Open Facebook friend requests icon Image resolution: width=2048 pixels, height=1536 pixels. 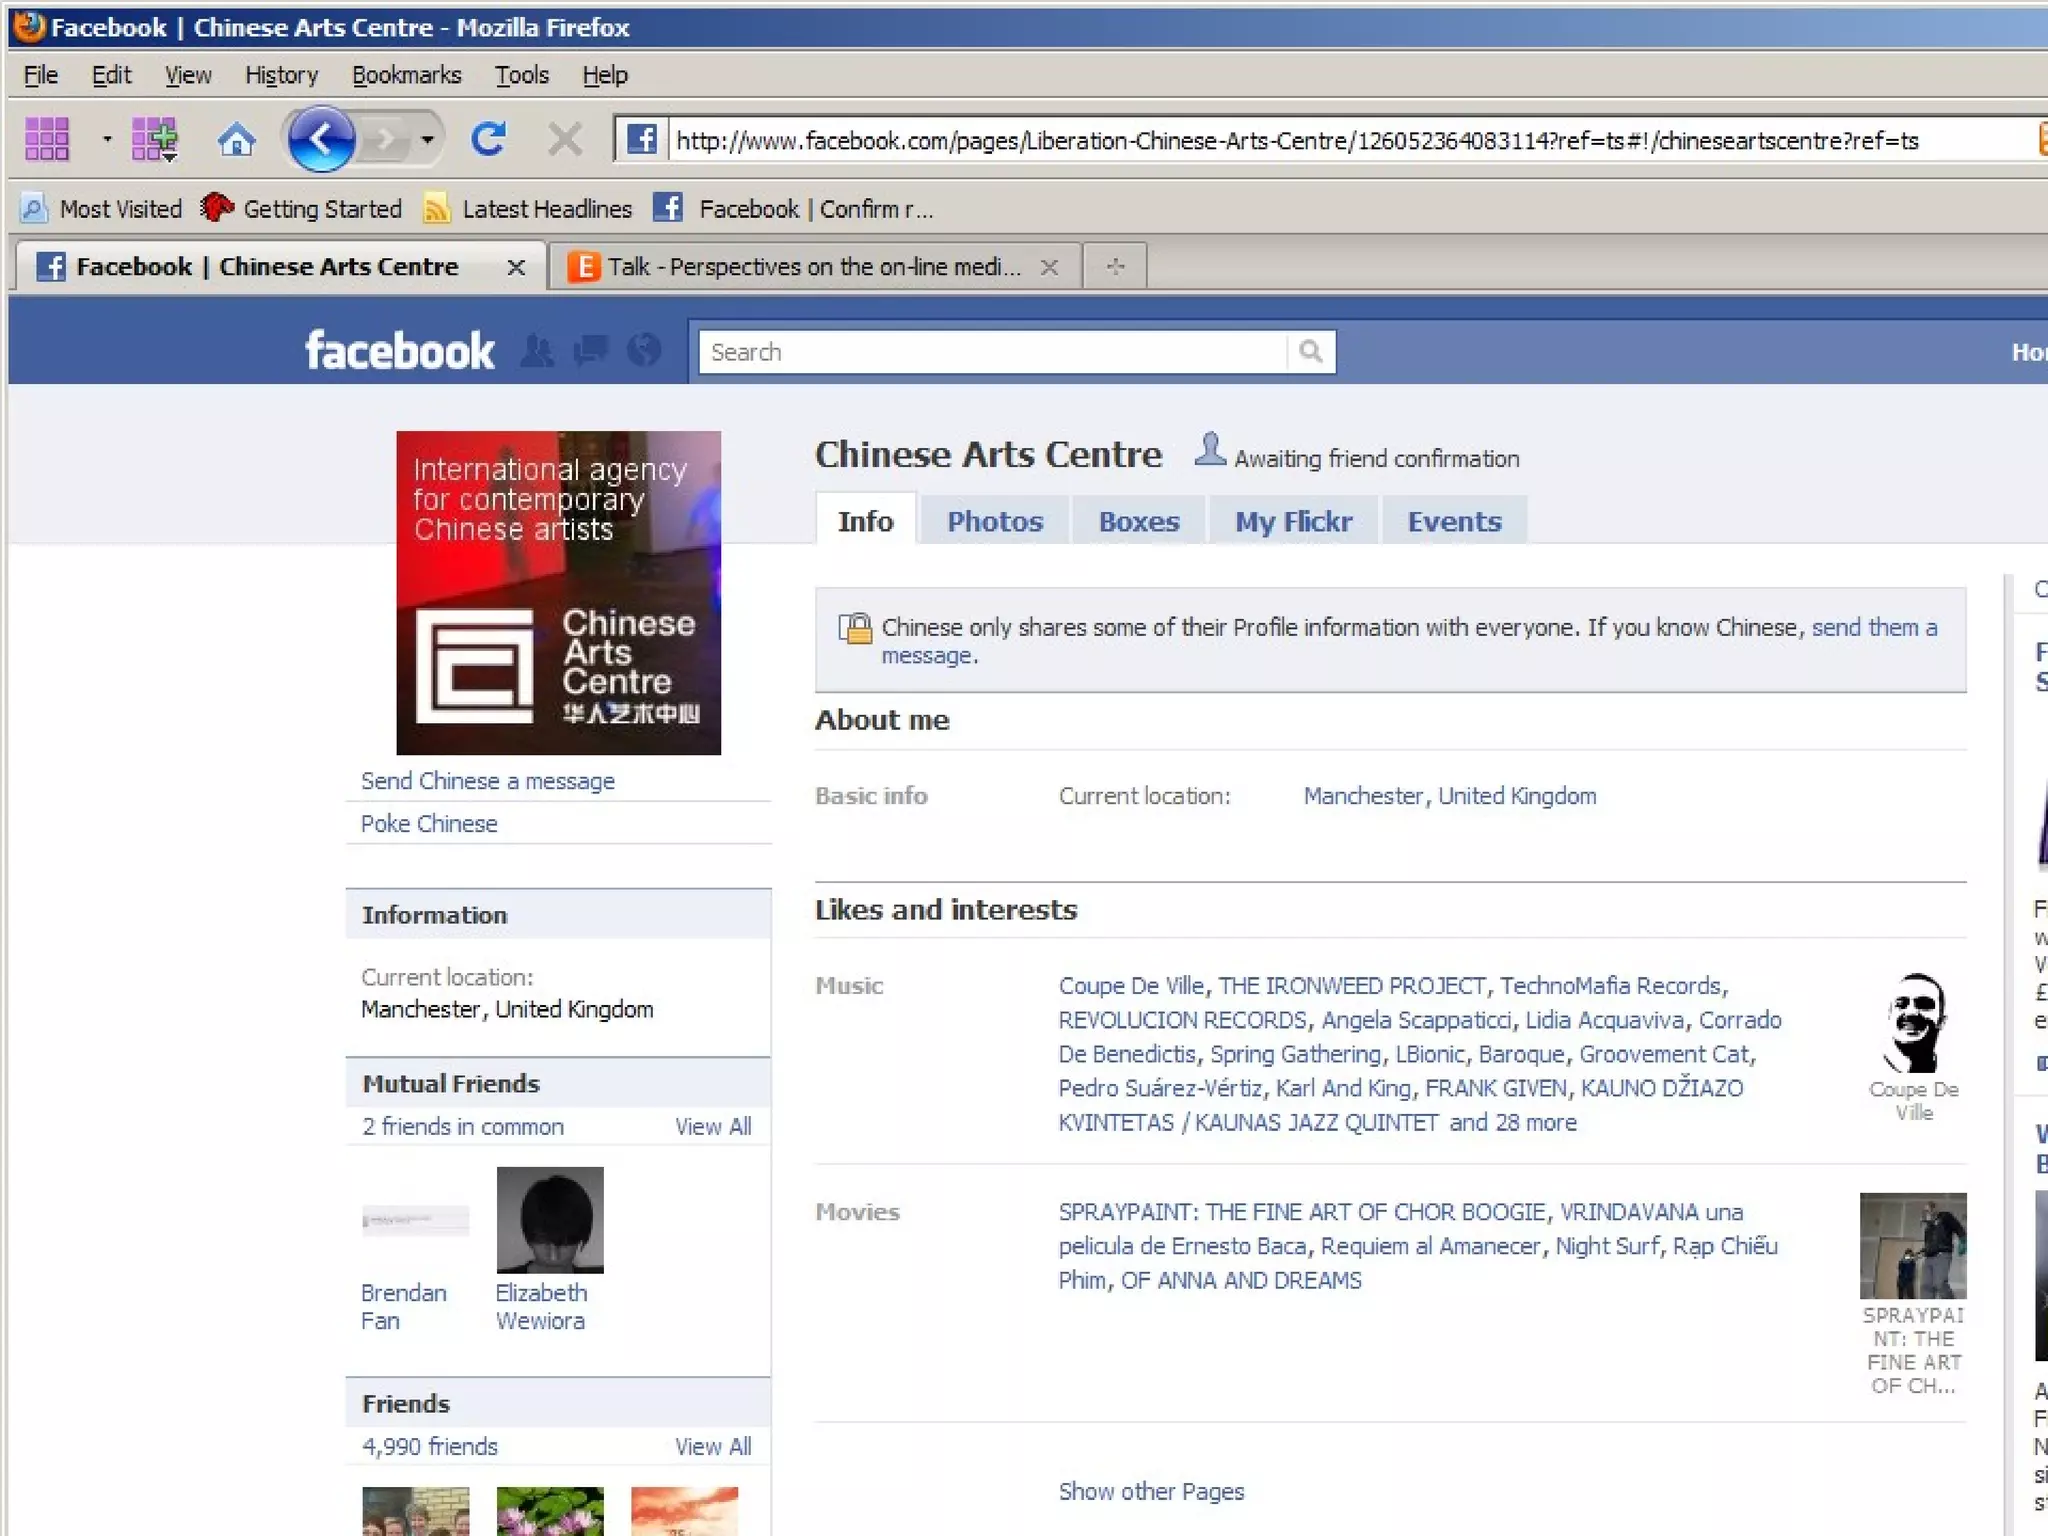537,351
